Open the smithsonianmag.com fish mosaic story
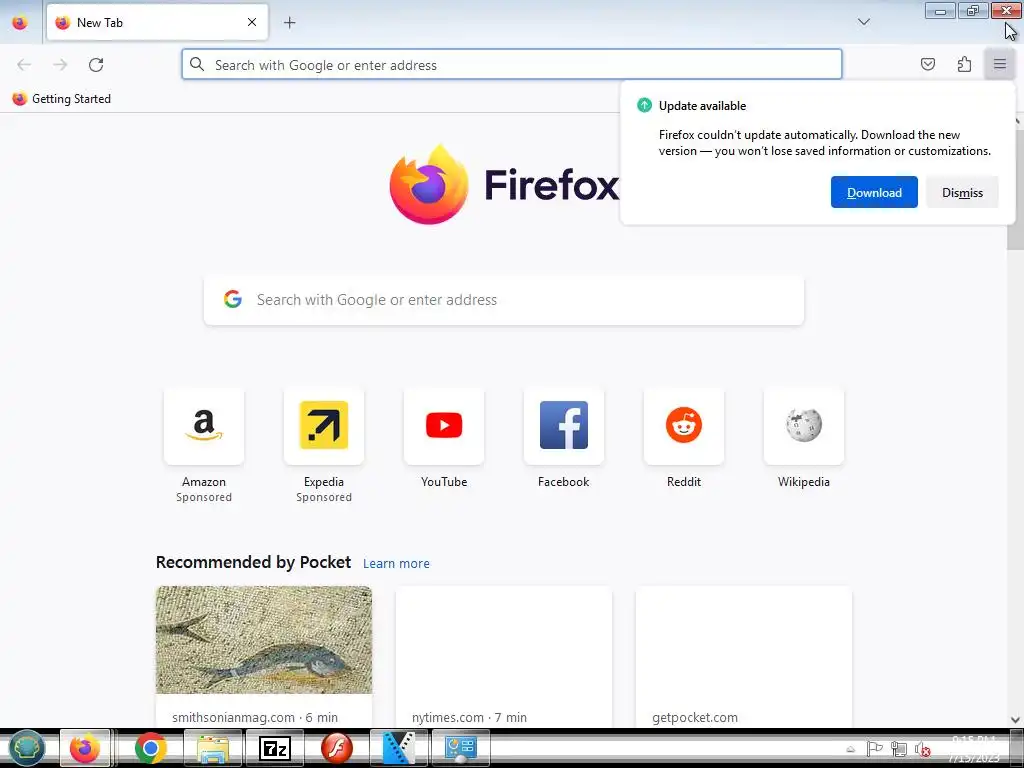1024x768 pixels. [264, 656]
